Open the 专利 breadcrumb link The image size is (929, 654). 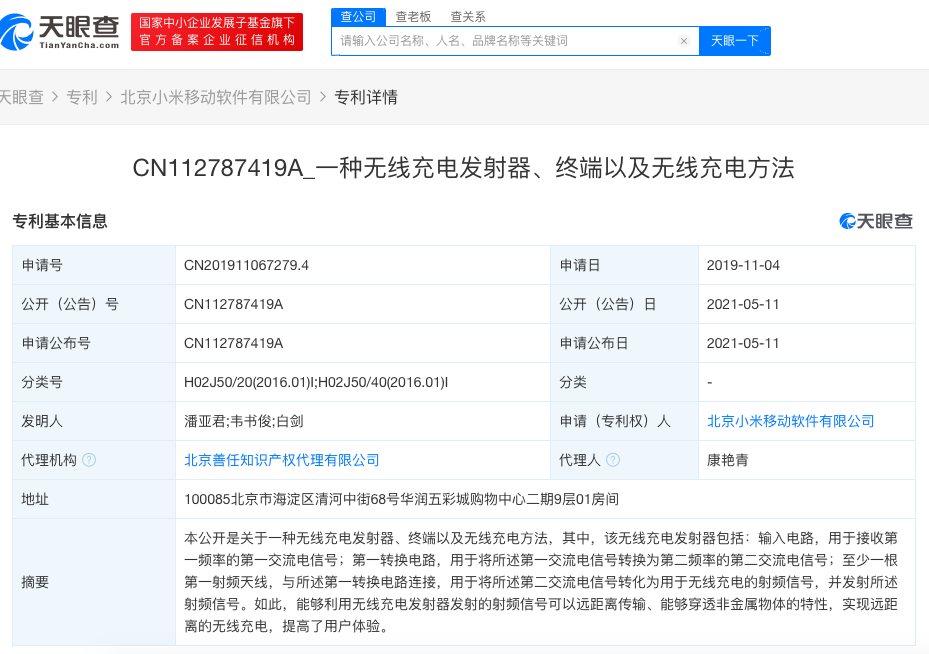pyautogui.click(x=82, y=97)
